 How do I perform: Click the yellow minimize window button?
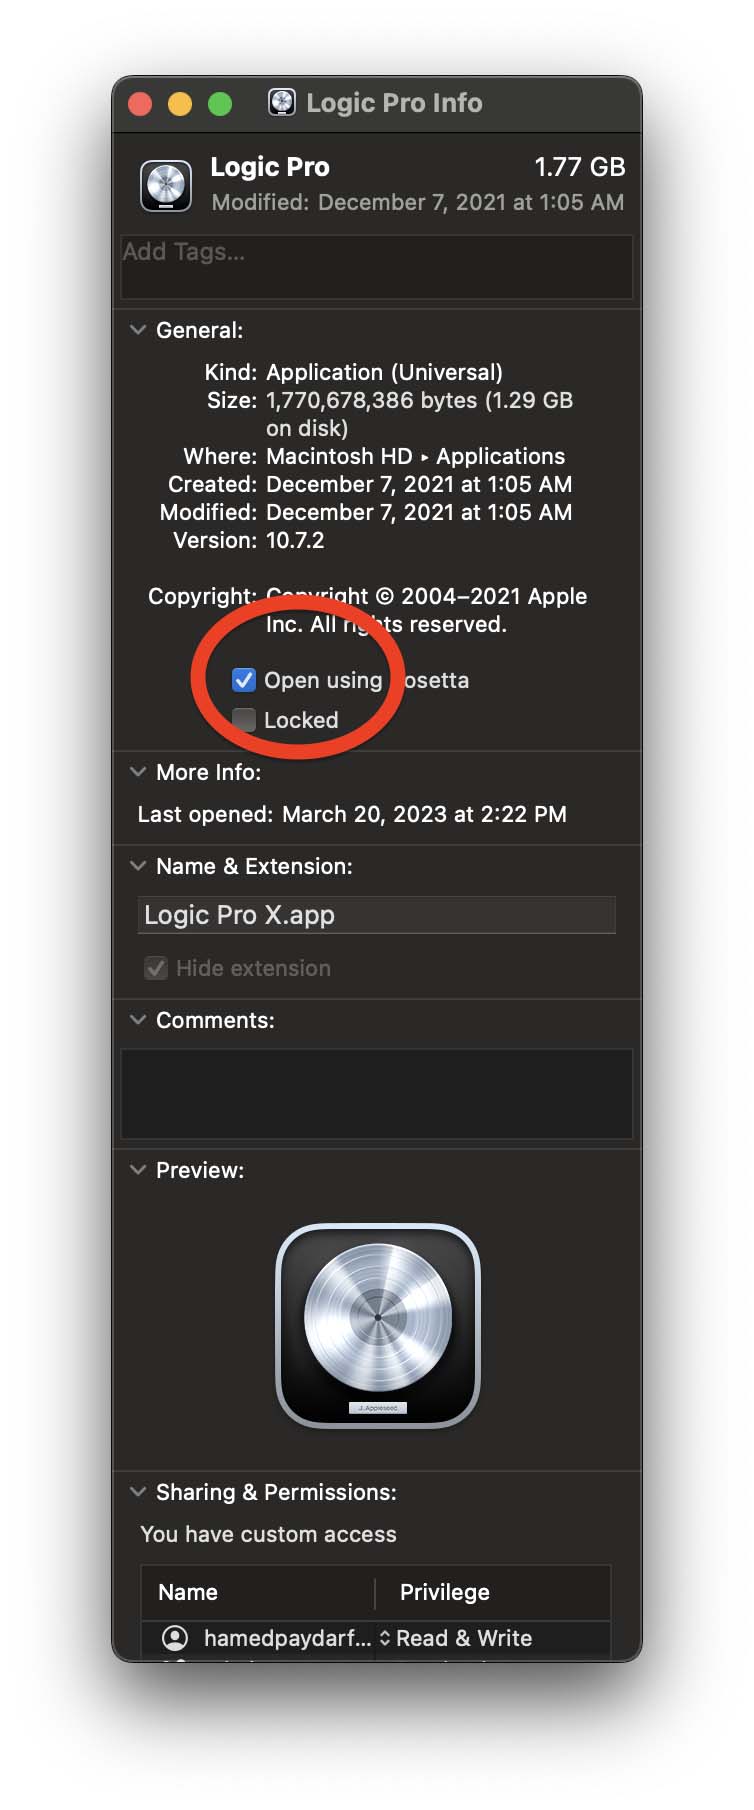pos(180,104)
